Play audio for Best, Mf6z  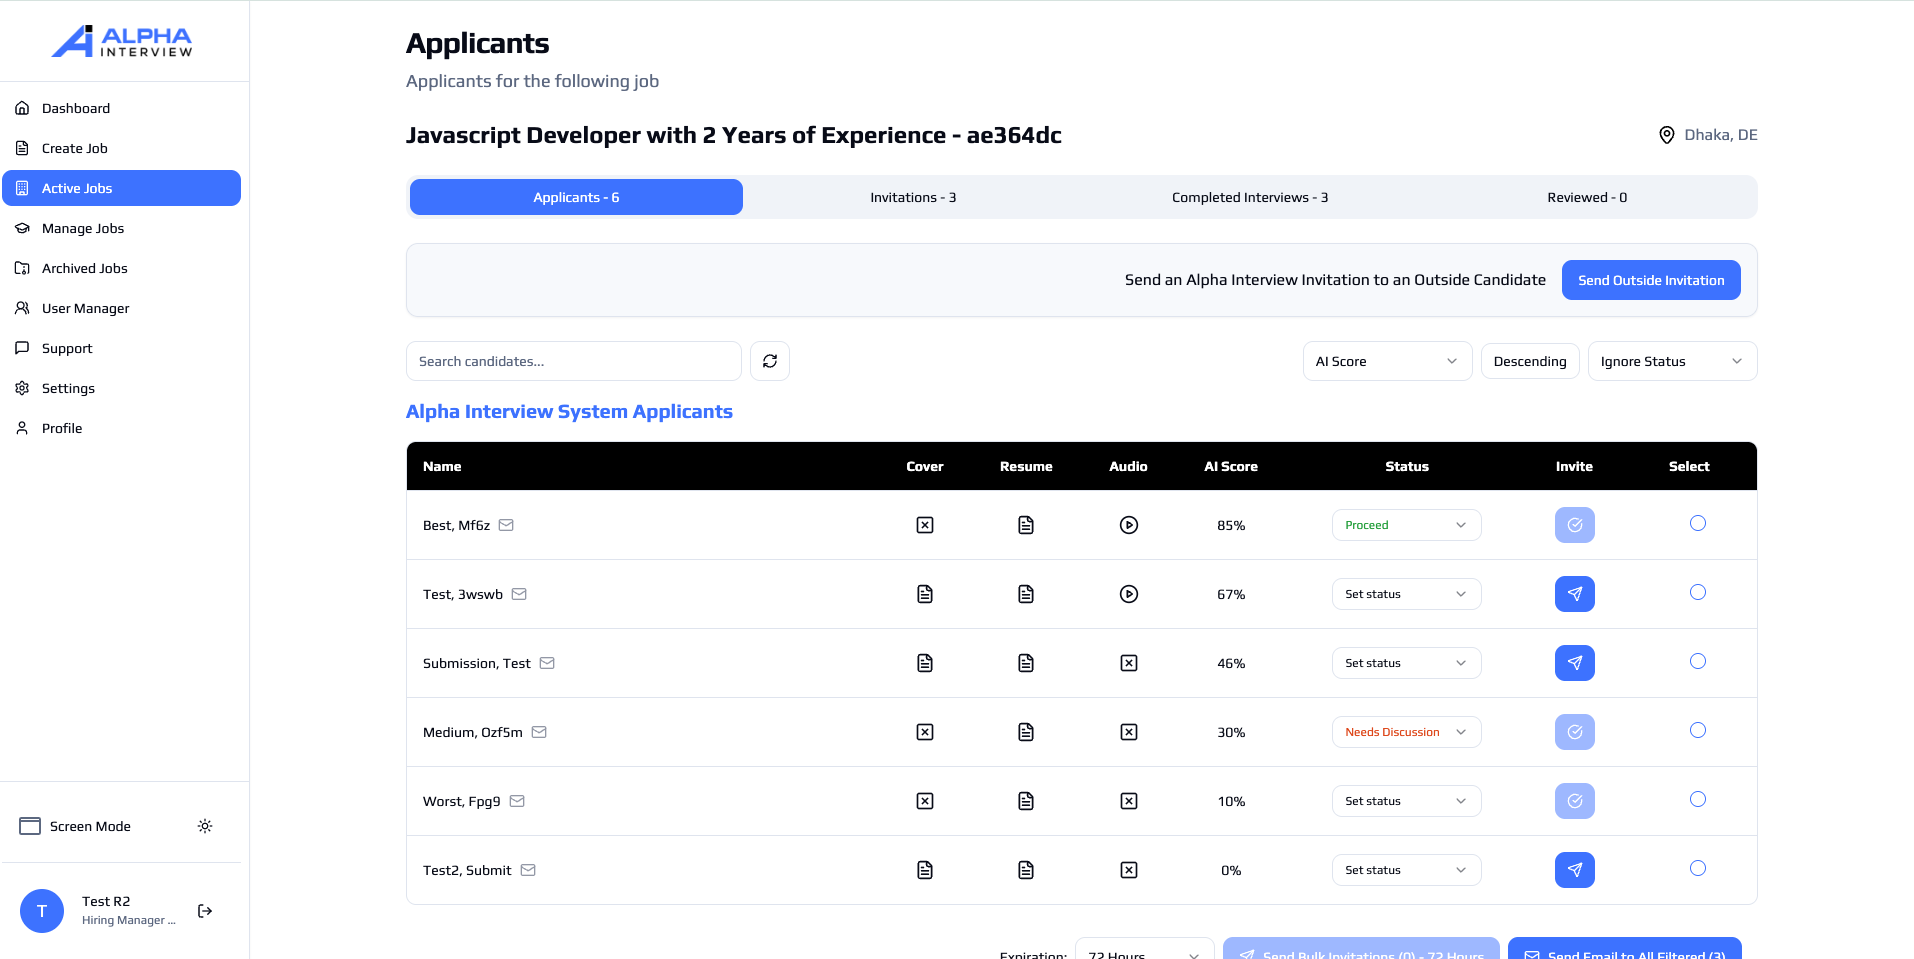click(1128, 525)
